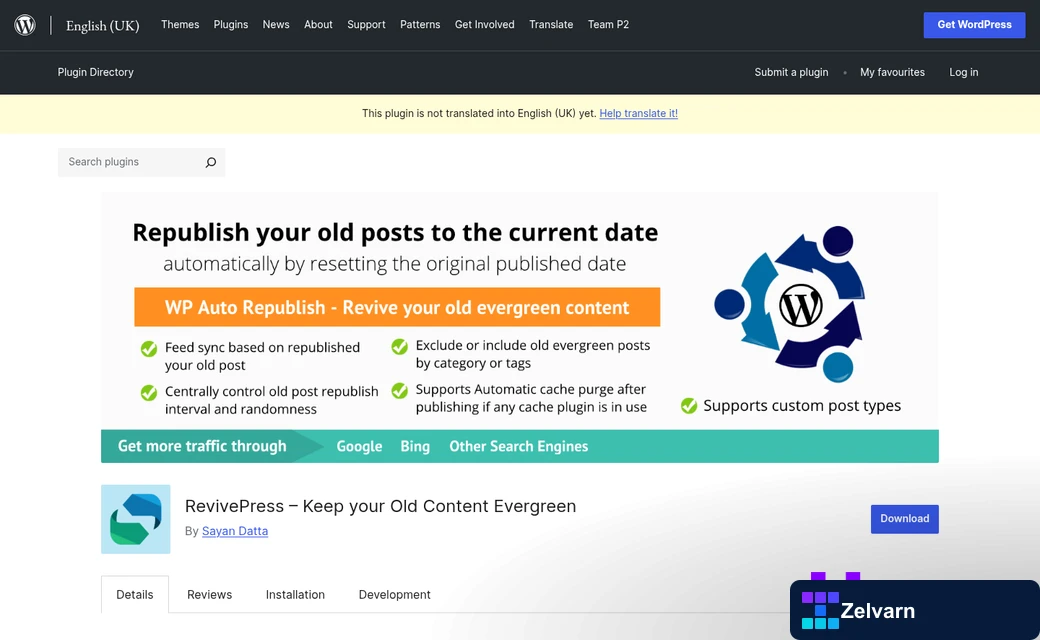This screenshot has width=1040, height=640.
Task: Switch to the Installation tab
Action: (x=295, y=594)
